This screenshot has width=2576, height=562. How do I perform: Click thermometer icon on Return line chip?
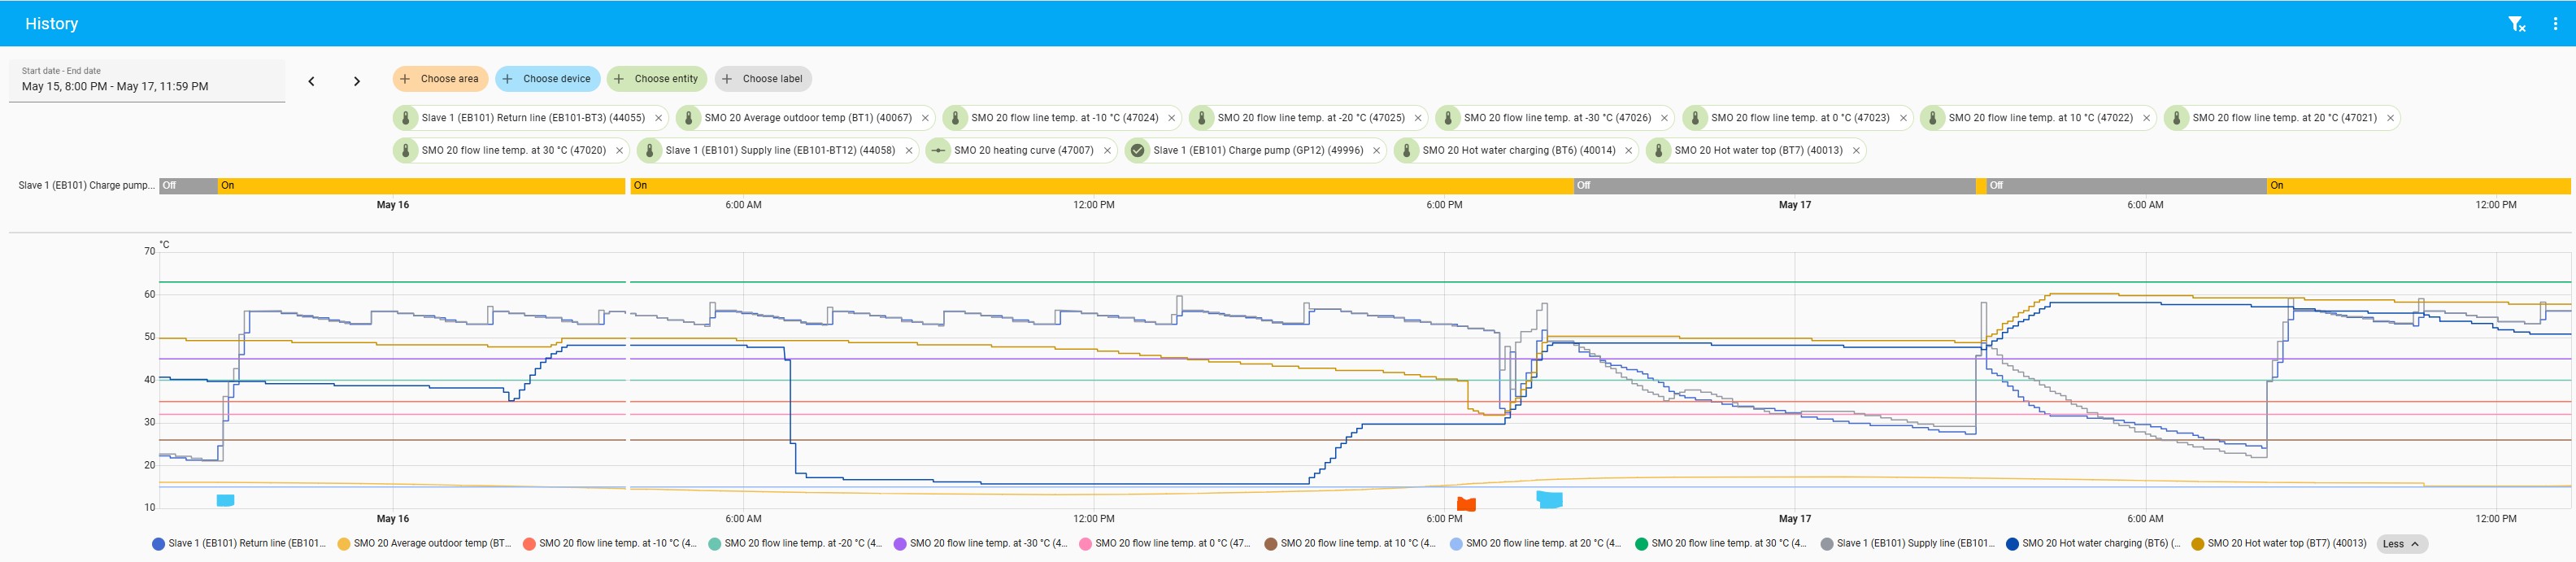[406, 118]
